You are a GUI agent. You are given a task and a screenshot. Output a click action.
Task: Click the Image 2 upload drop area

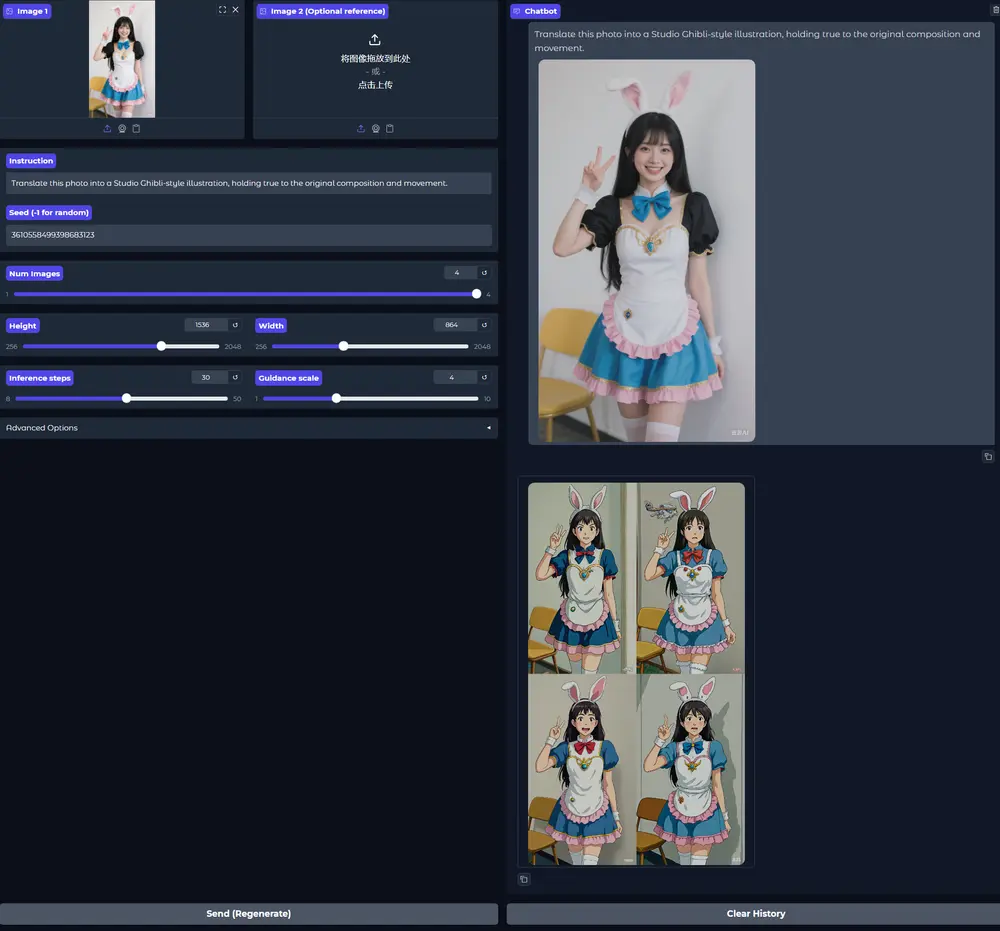(375, 65)
